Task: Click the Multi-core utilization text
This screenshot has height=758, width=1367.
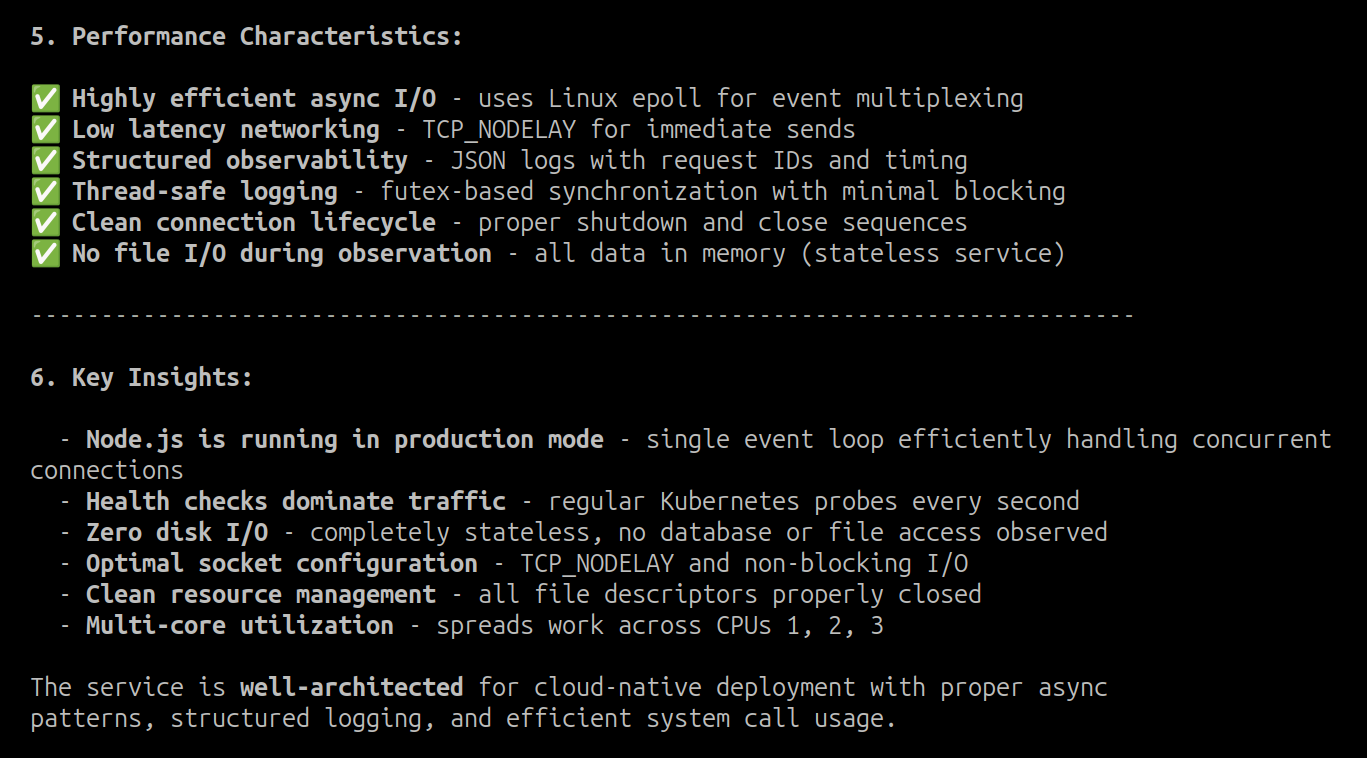Action: click(239, 625)
